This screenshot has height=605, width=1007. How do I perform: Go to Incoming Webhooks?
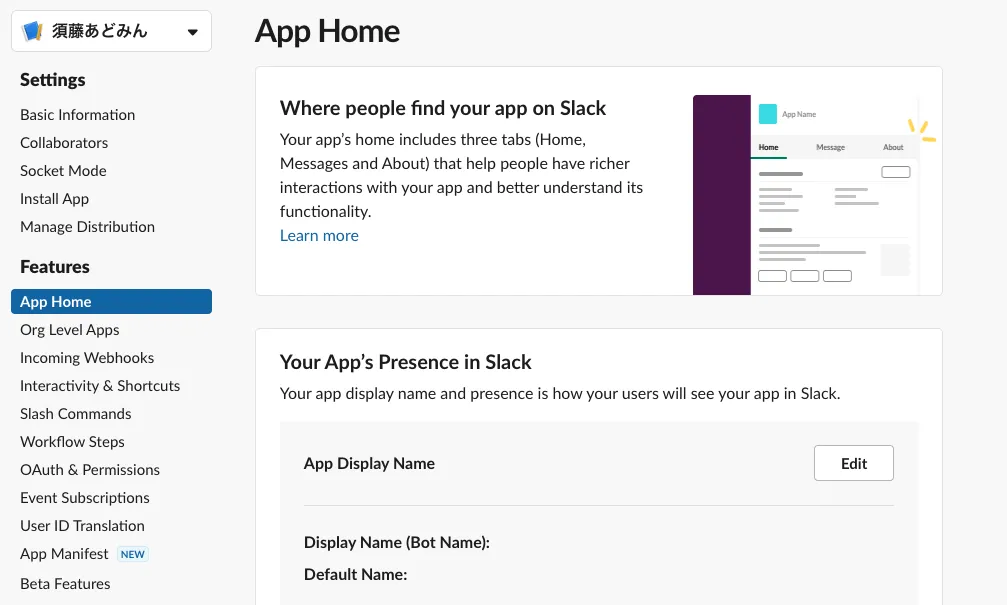coord(87,358)
